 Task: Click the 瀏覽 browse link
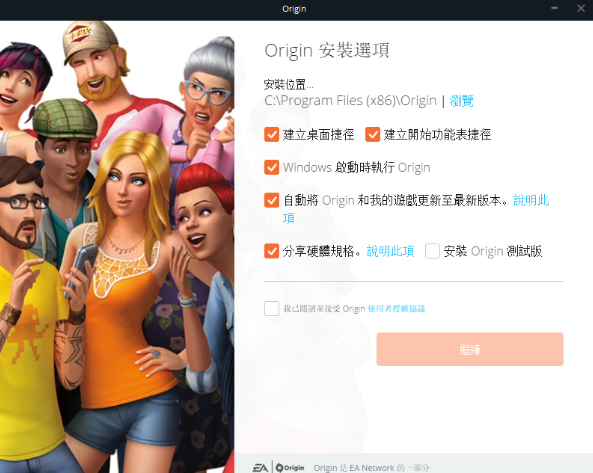point(461,101)
